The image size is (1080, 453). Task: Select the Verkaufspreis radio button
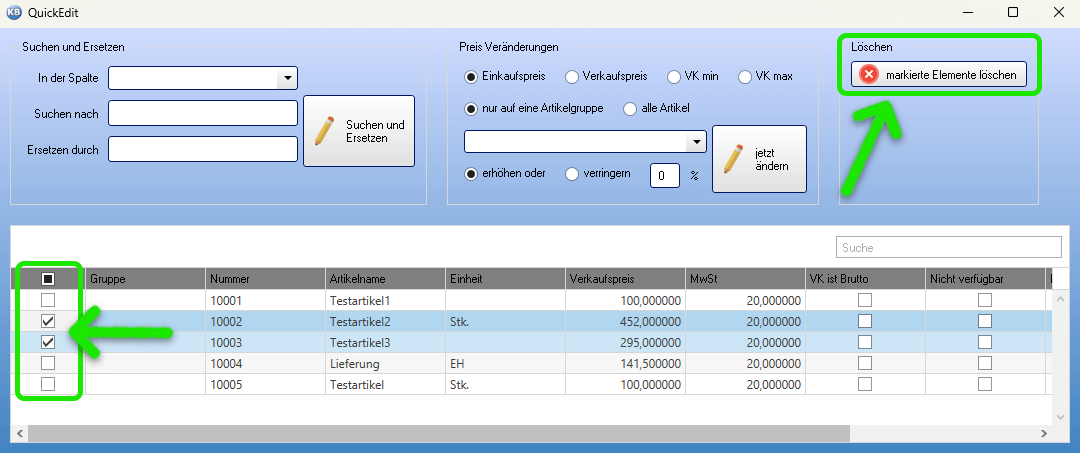click(572, 76)
